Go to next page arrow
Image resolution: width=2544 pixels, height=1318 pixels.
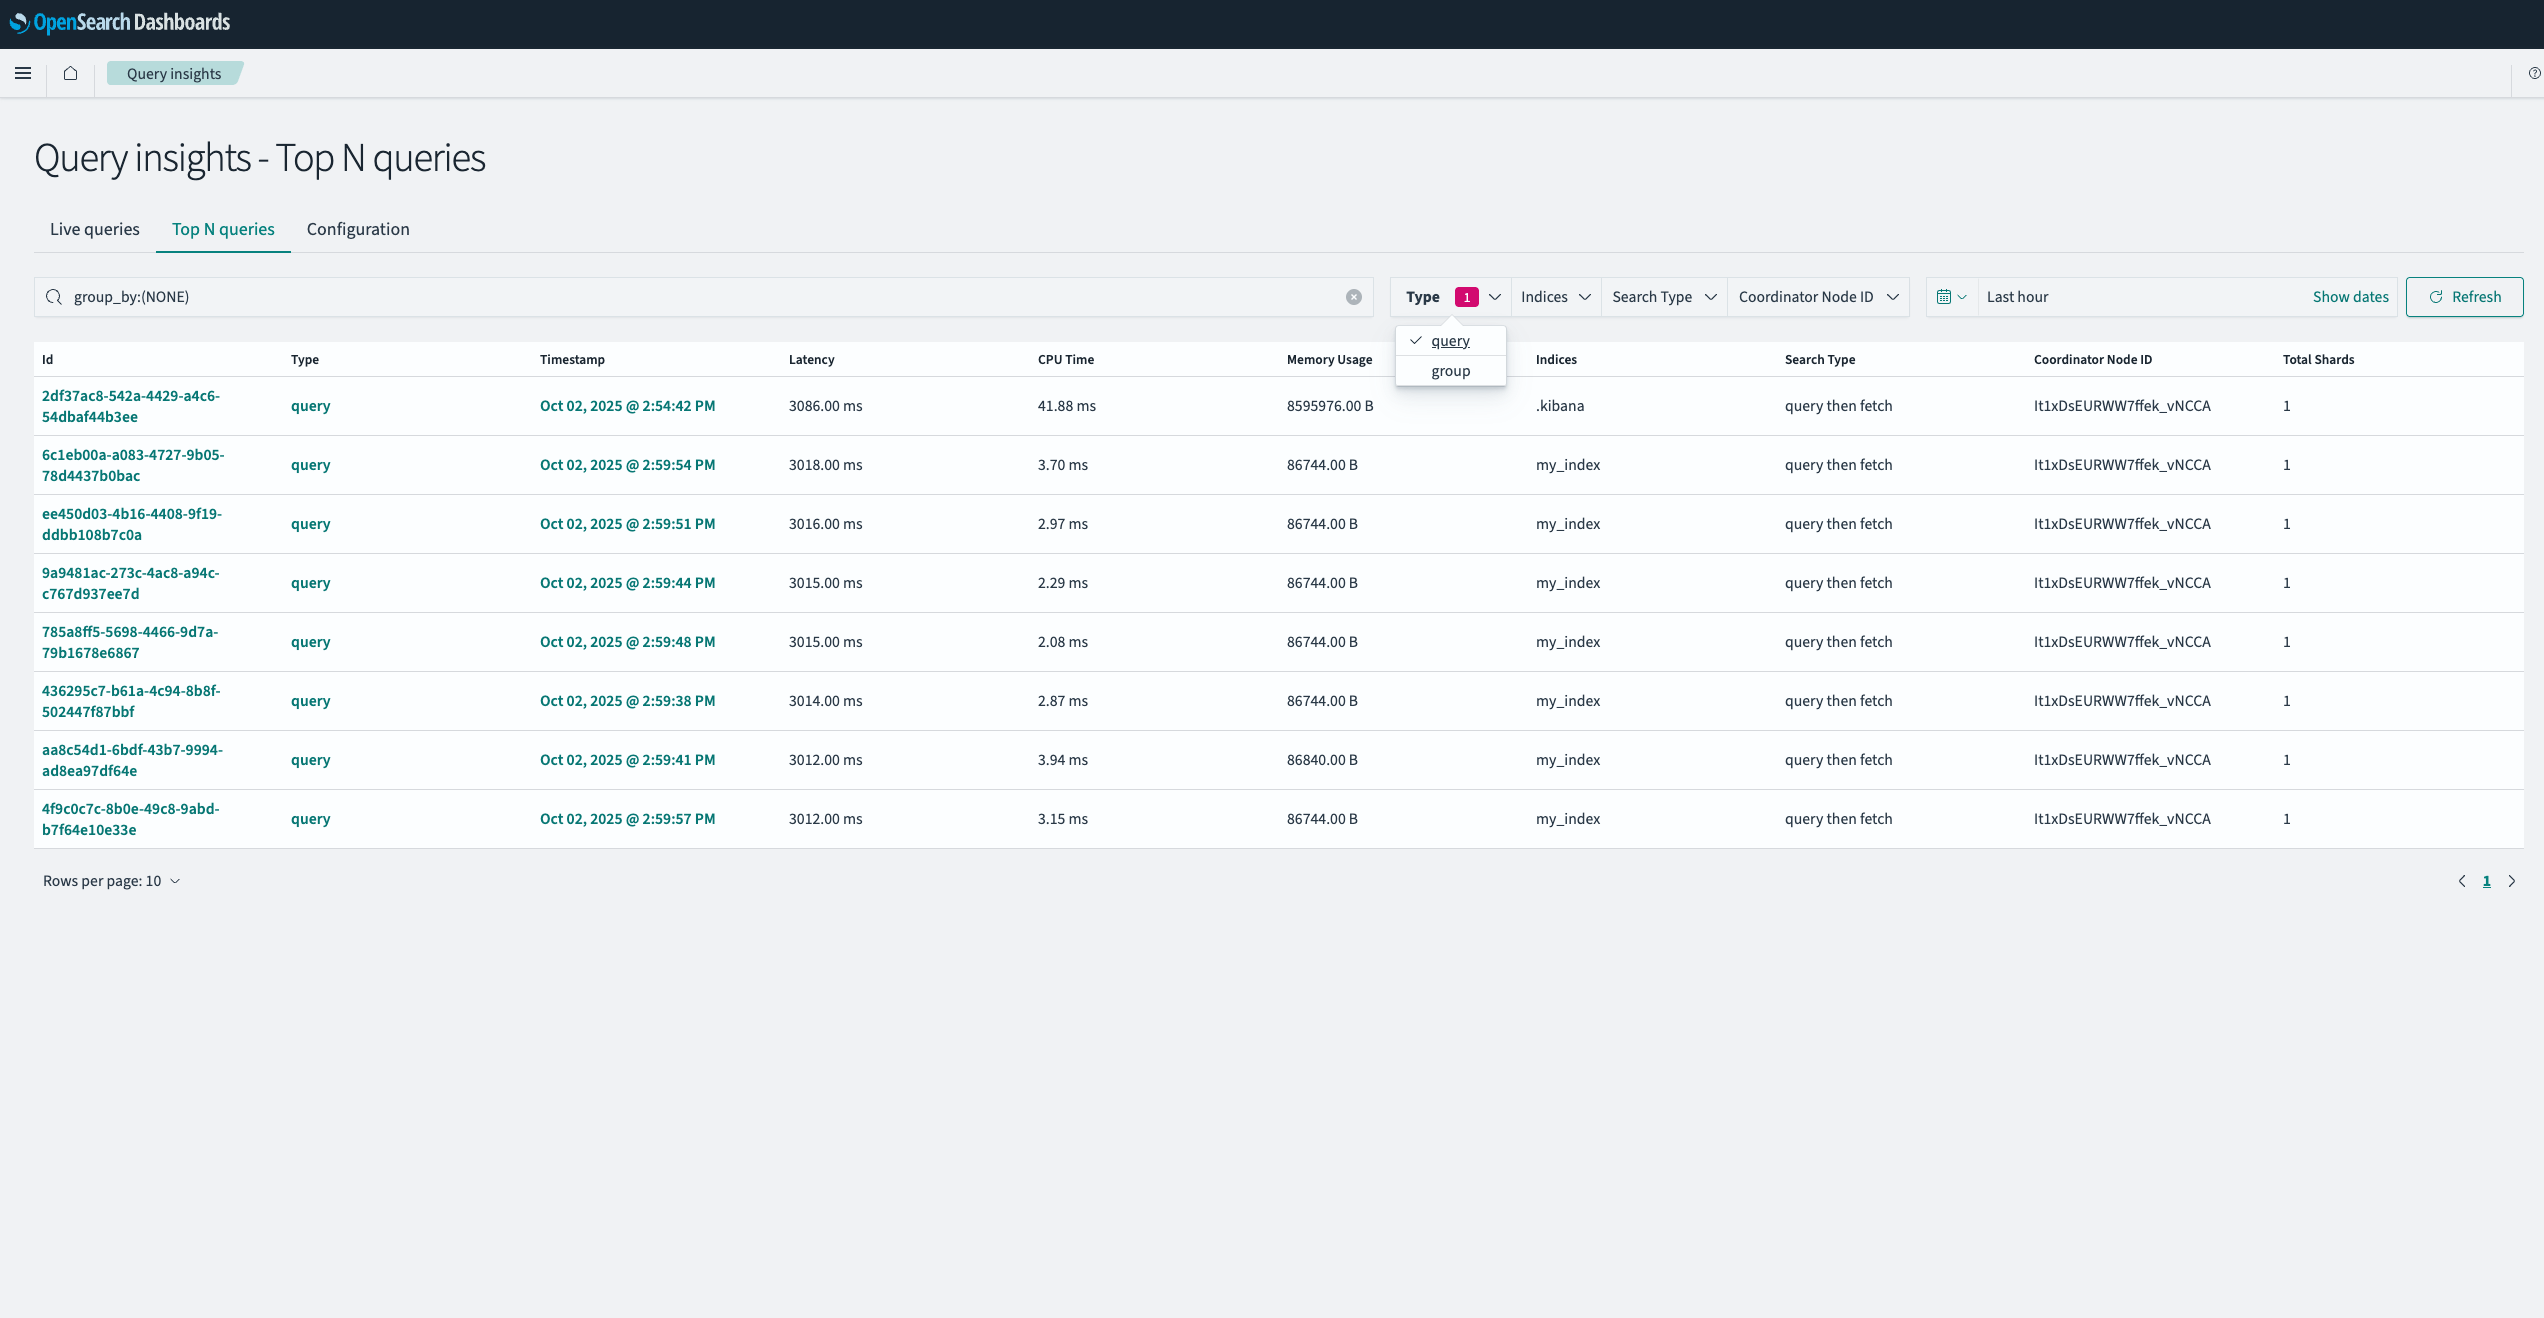(2511, 881)
